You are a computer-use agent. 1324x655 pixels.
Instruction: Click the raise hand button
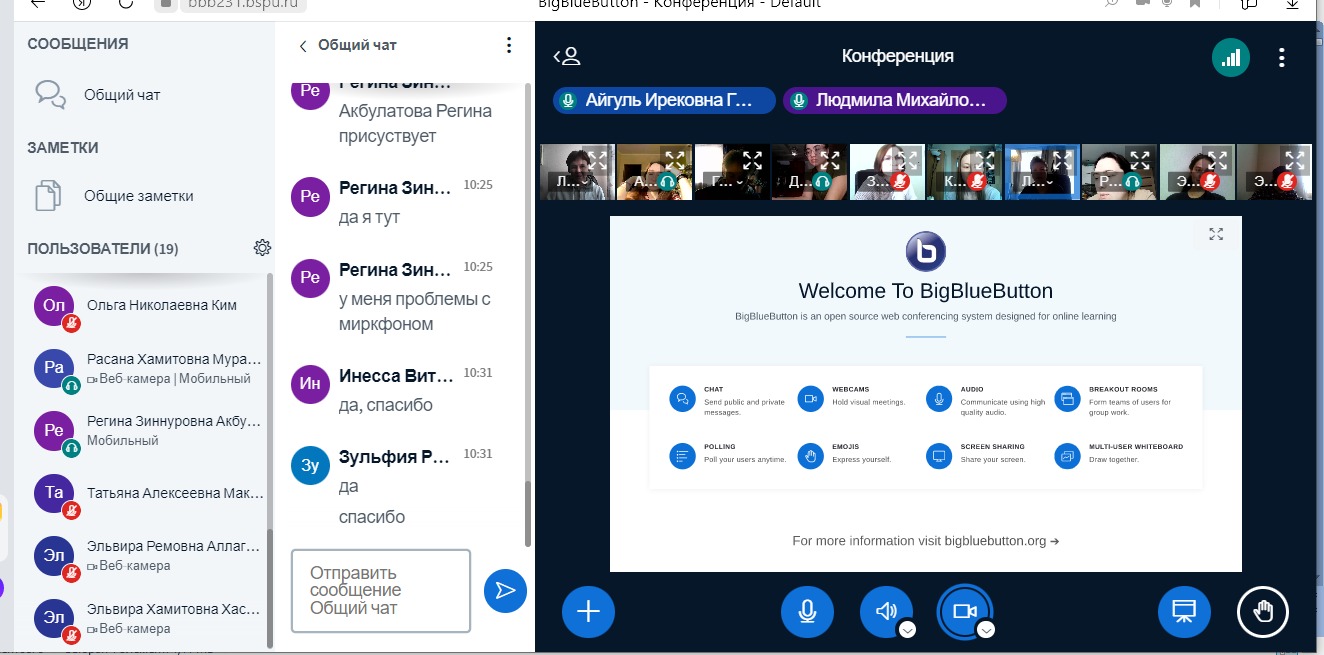pyautogui.click(x=1263, y=611)
